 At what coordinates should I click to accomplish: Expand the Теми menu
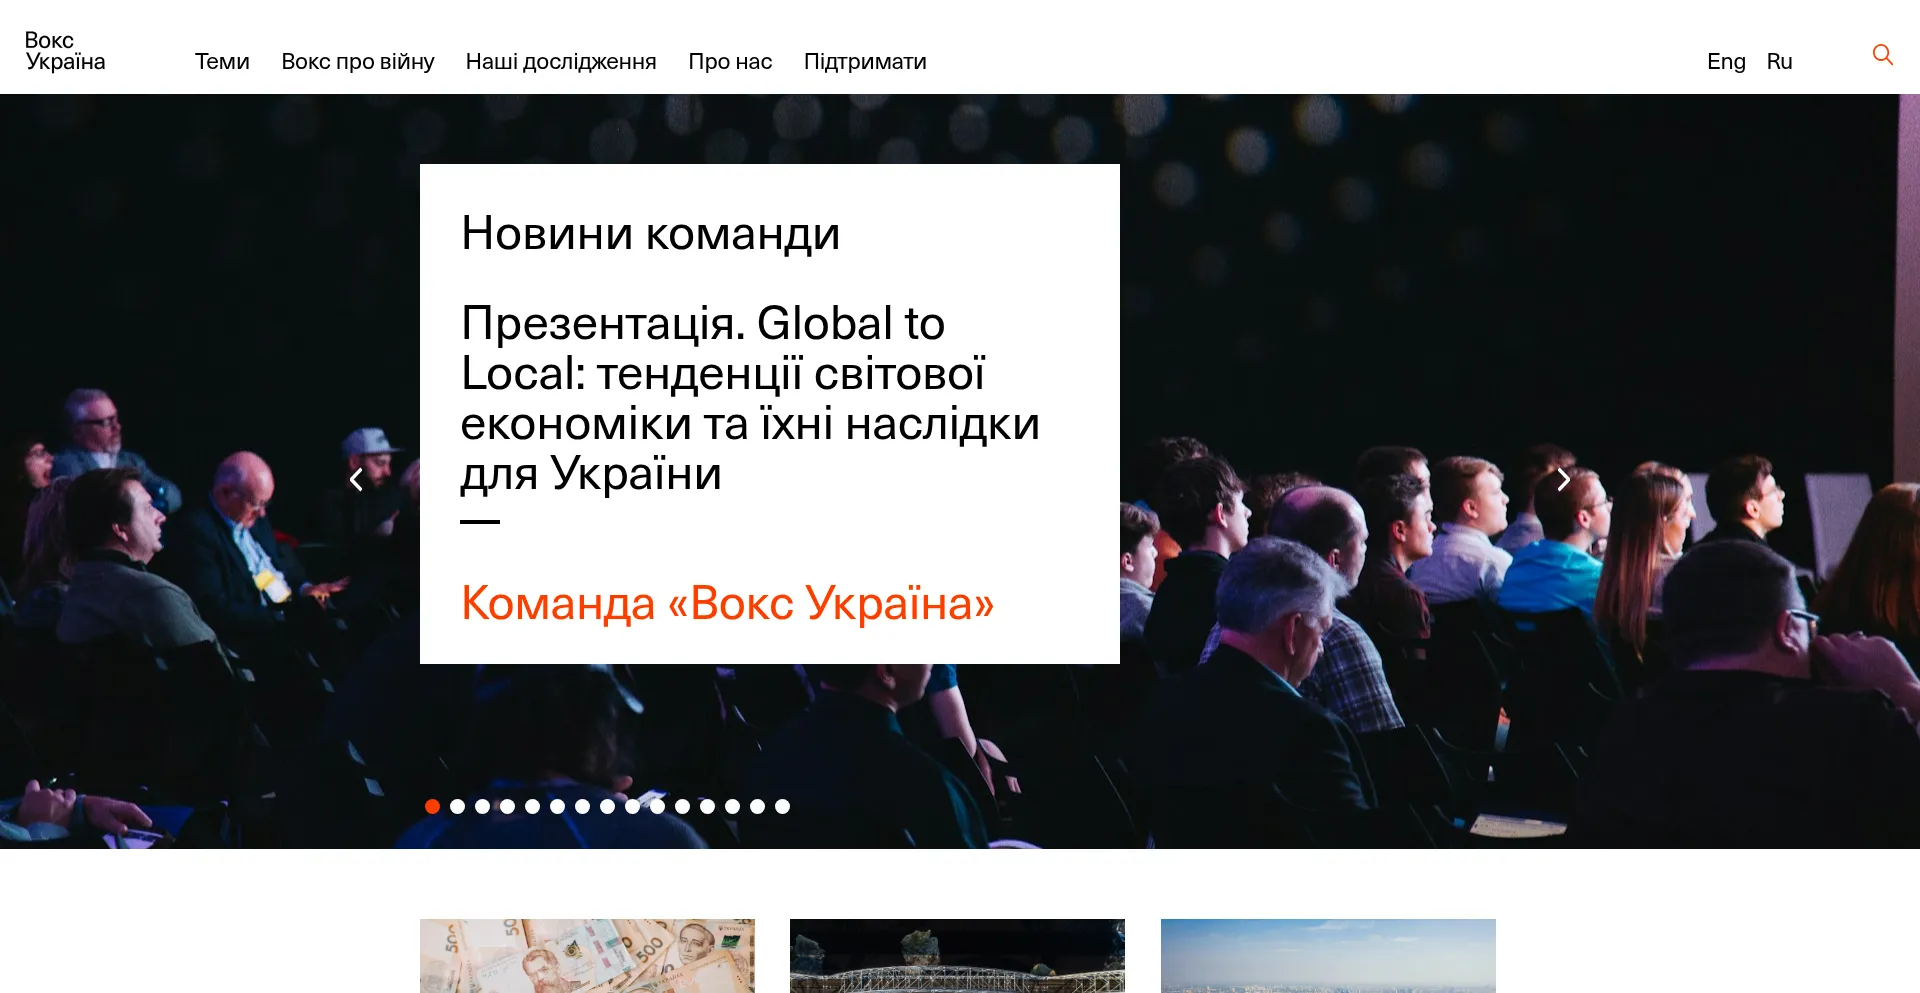[222, 62]
